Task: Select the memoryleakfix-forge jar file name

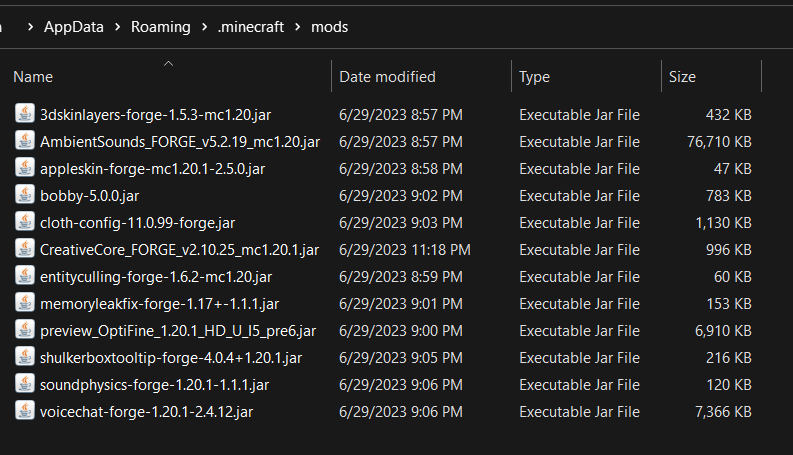Action: (x=159, y=304)
